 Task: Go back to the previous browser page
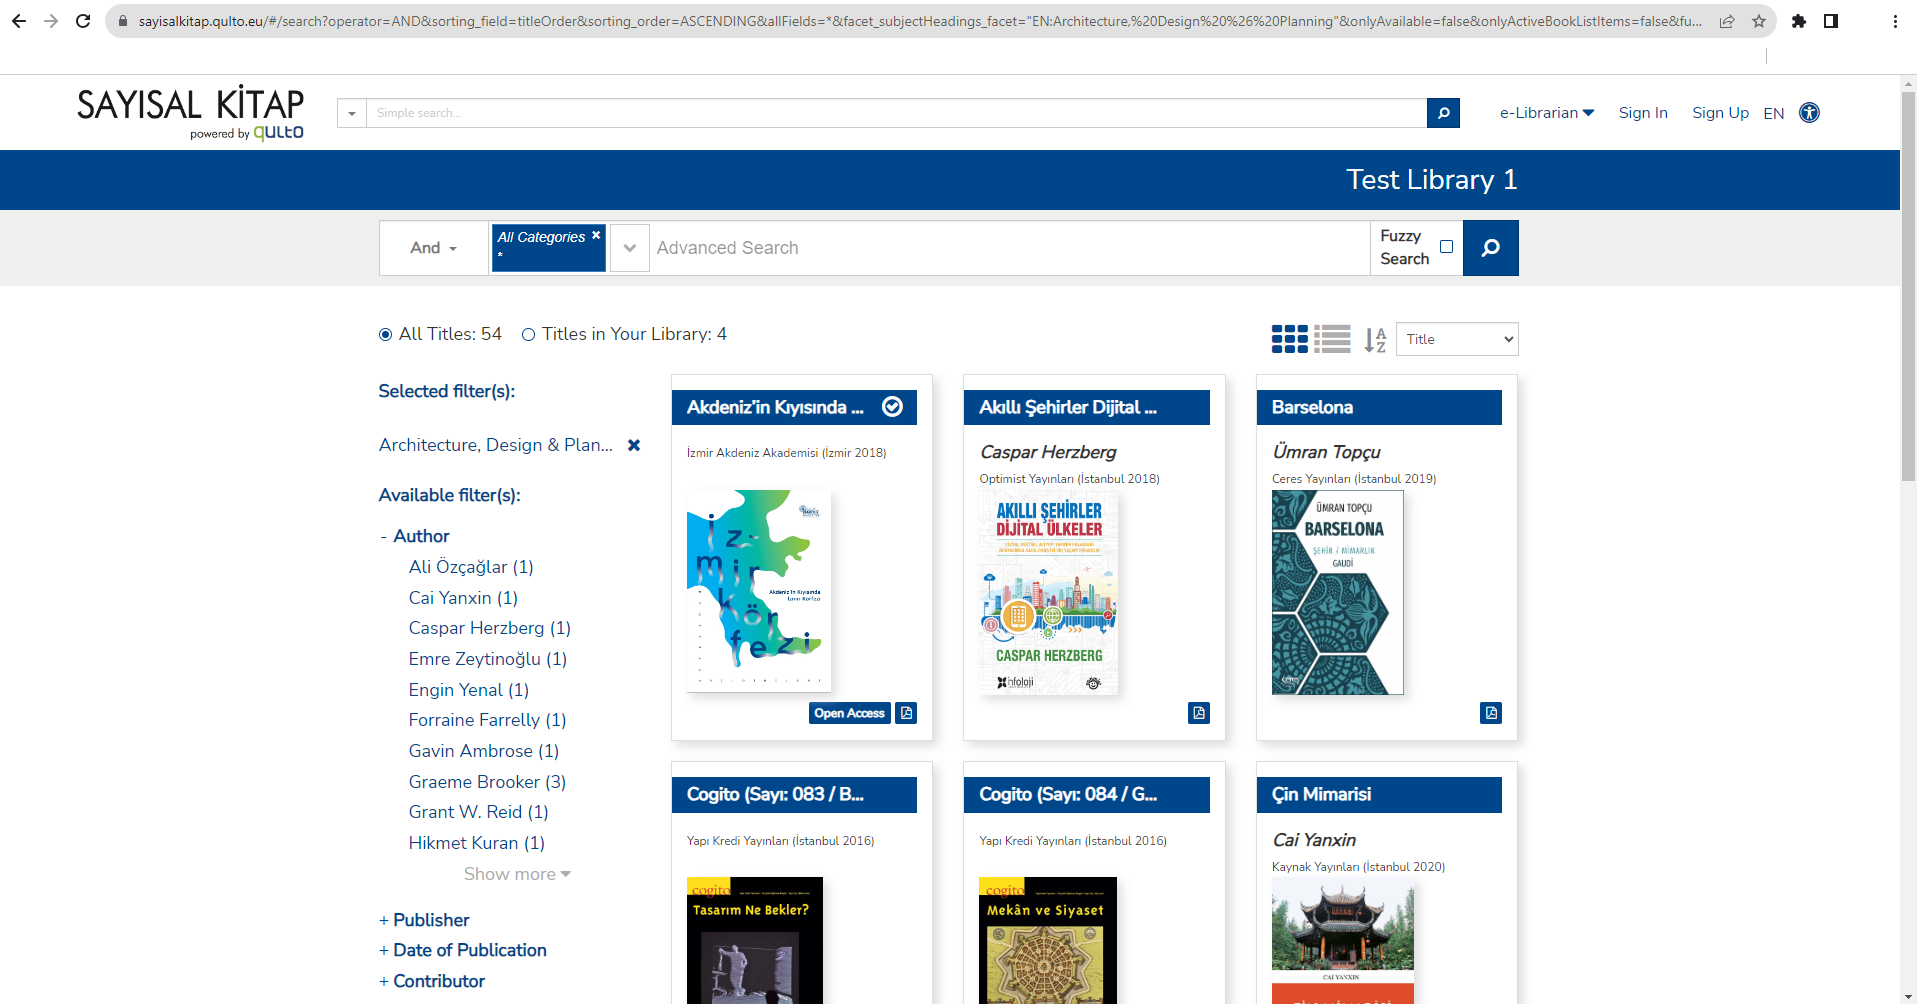pyautogui.click(x=19, y=21)
